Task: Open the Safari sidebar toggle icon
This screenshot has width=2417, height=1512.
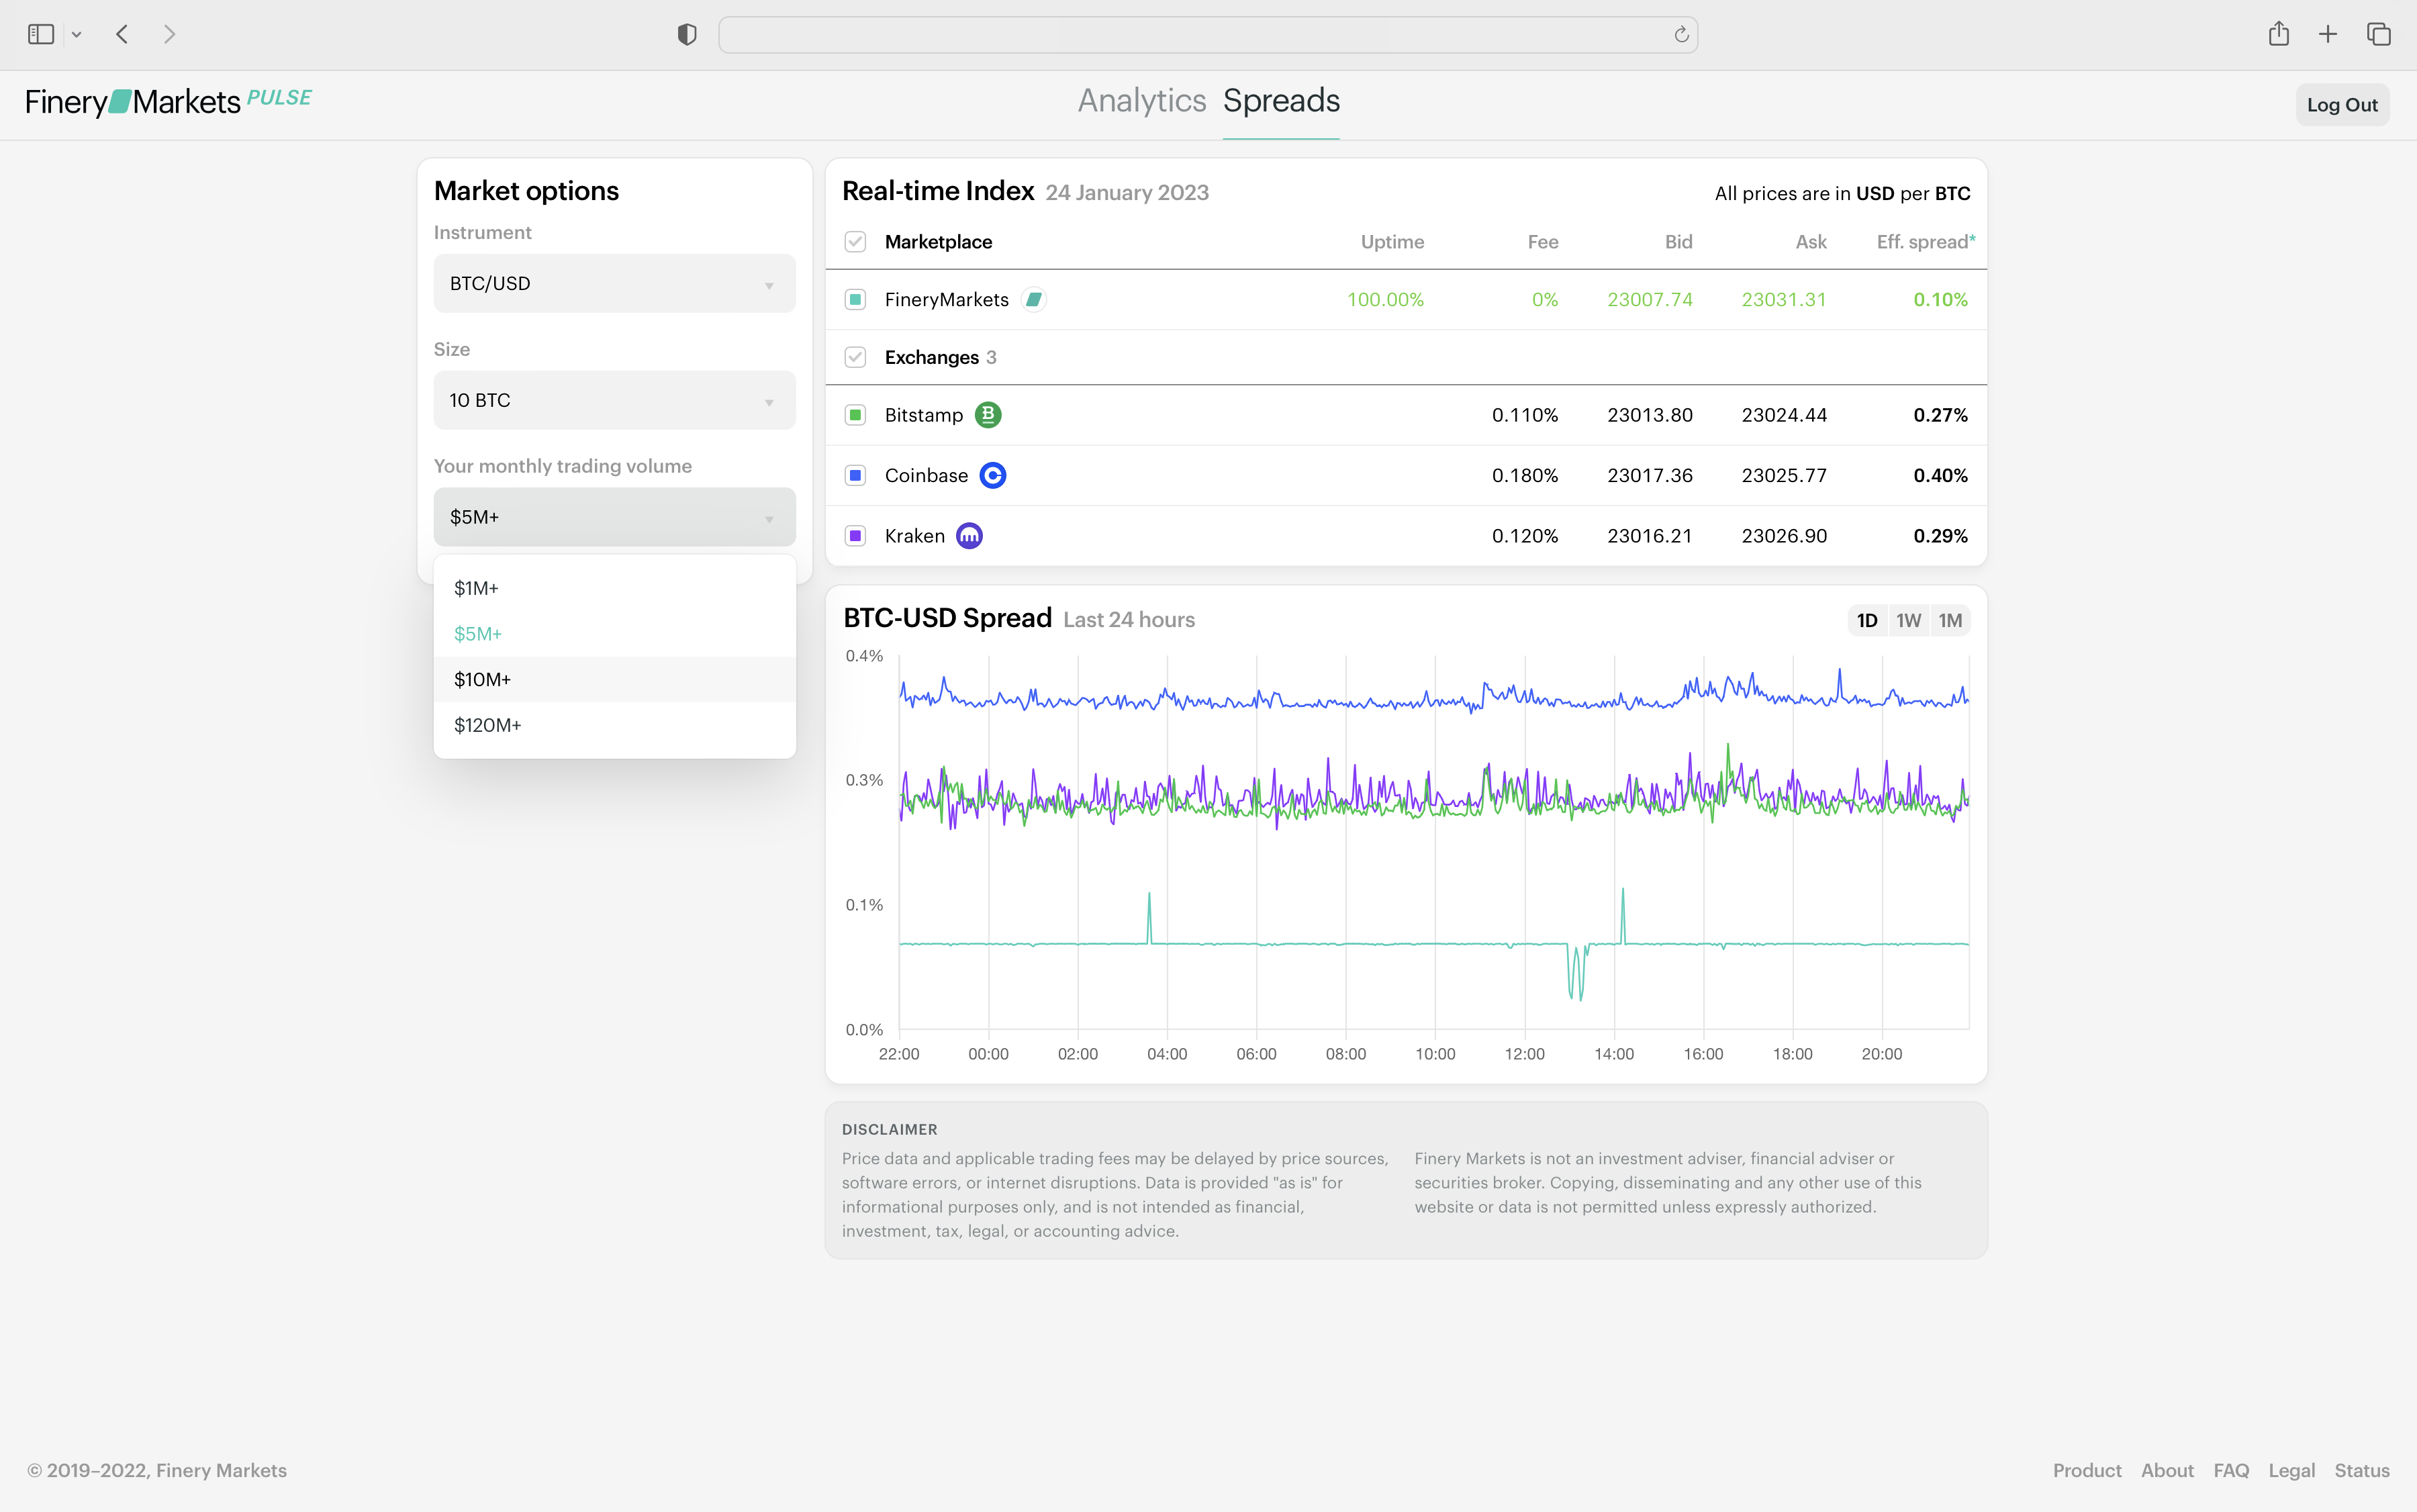Action: click(41, 35)
